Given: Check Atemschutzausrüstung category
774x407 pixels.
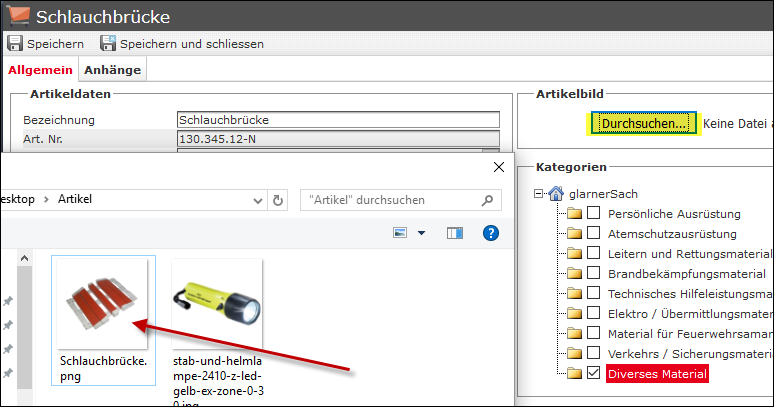Looking at the screenshot, I should [593, 232].
